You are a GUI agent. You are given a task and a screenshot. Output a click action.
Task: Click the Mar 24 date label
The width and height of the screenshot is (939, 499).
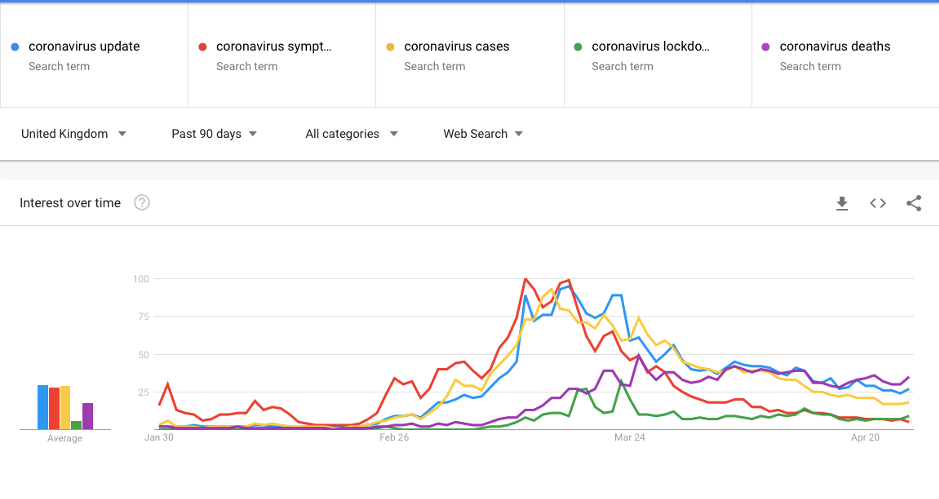(x=629, y=438)
